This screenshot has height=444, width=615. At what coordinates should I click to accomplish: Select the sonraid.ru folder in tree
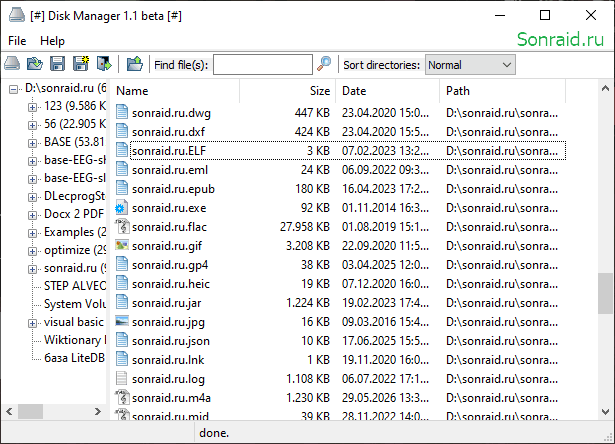point(75,268)
